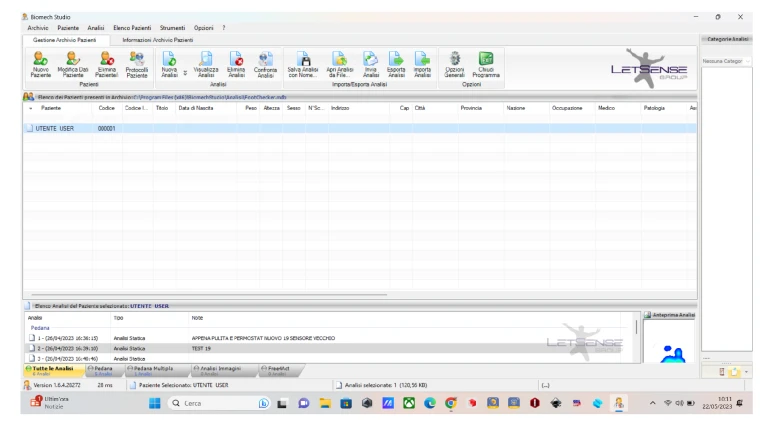Open Windows taskbar search box
The height and width of the screenshot is (433, 770).
209,403
